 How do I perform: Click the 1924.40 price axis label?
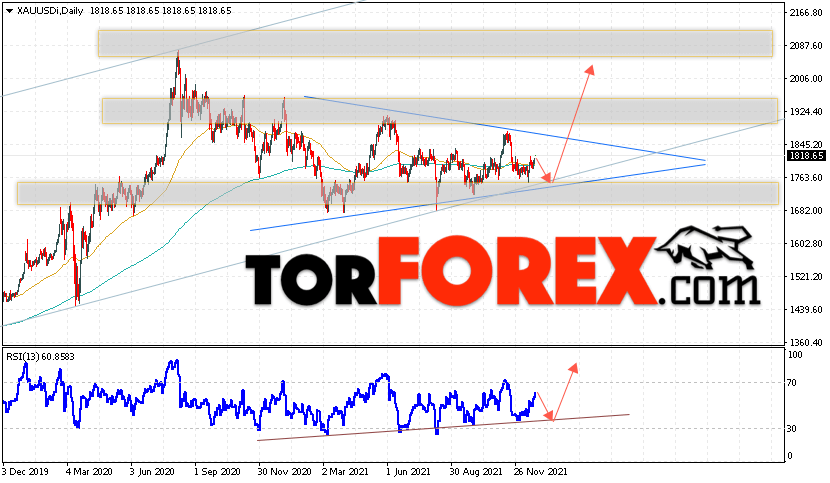tap(806, 112)
